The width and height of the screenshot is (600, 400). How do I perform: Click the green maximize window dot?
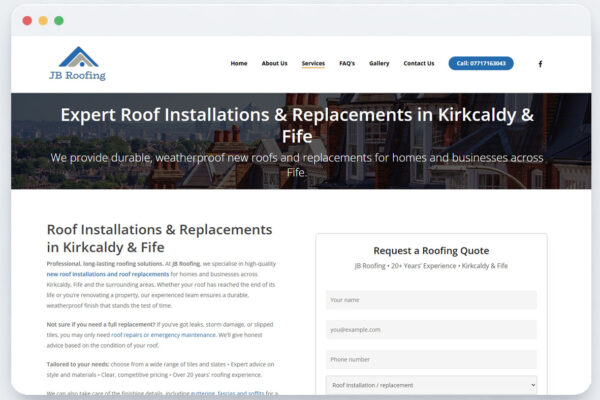(x=59, y=20)
